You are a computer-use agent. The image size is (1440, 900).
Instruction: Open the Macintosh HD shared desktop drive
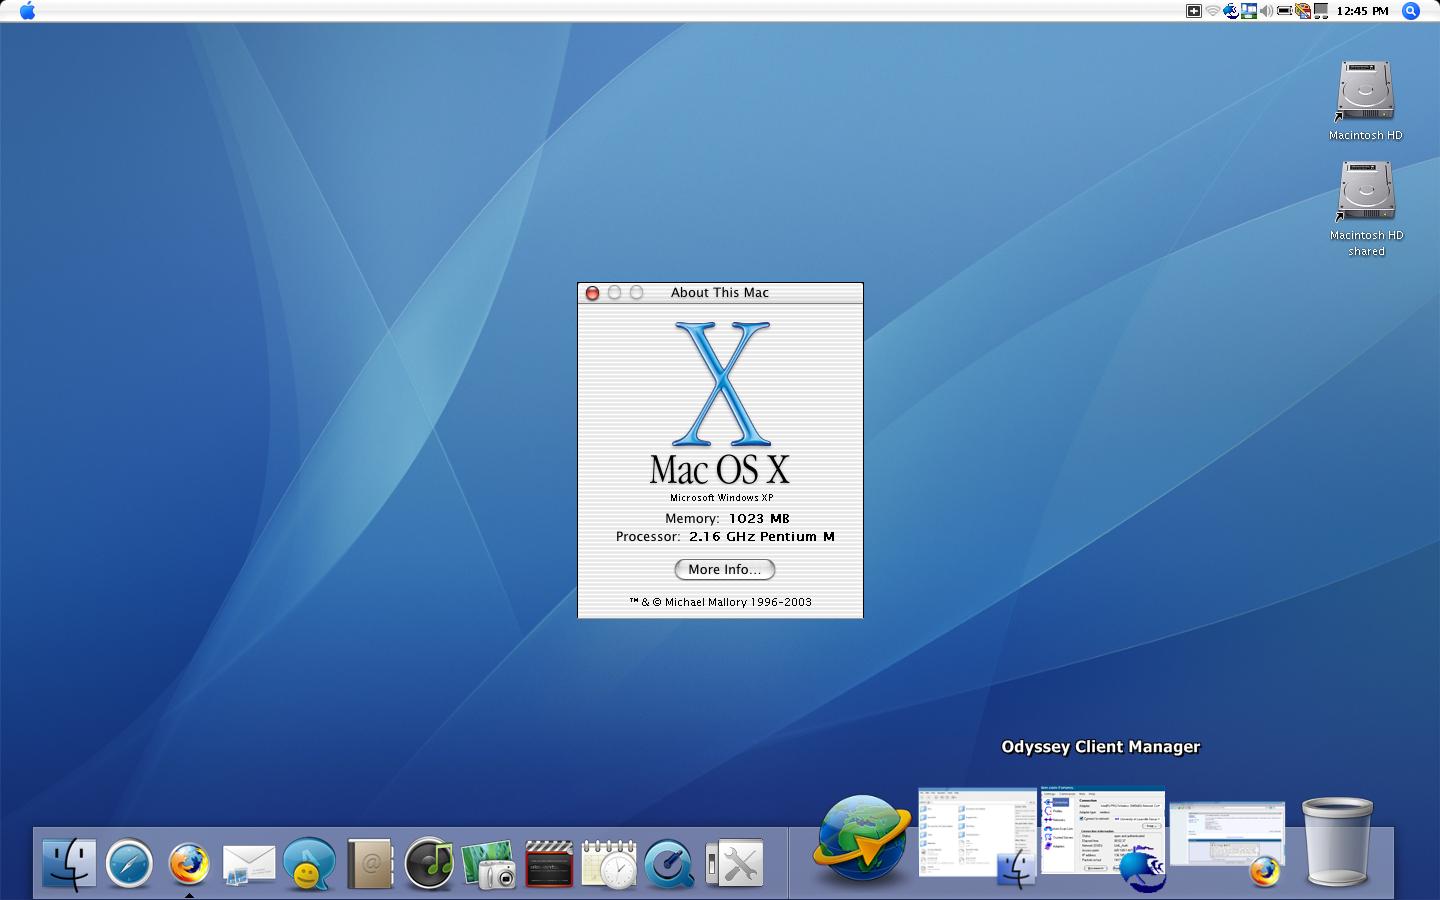pos(1365,208)
